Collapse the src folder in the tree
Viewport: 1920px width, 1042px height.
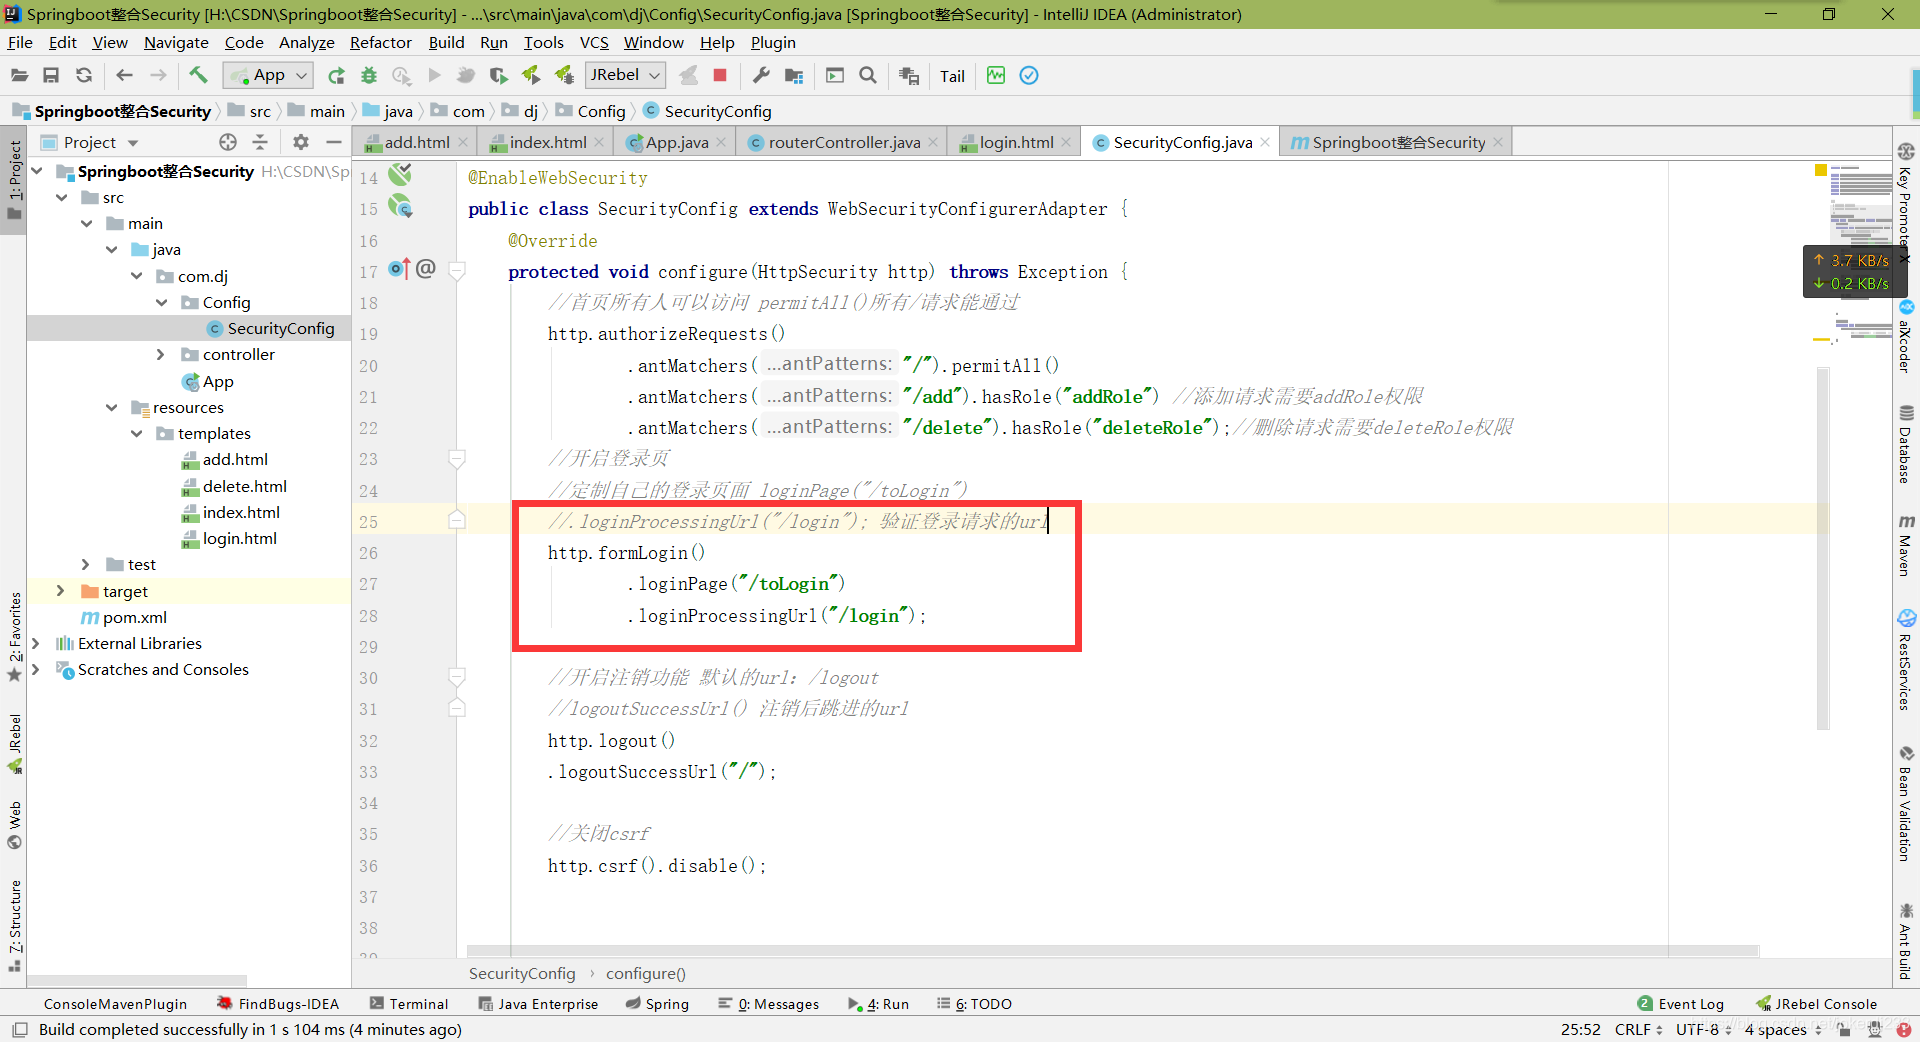(x=62, y=198)
